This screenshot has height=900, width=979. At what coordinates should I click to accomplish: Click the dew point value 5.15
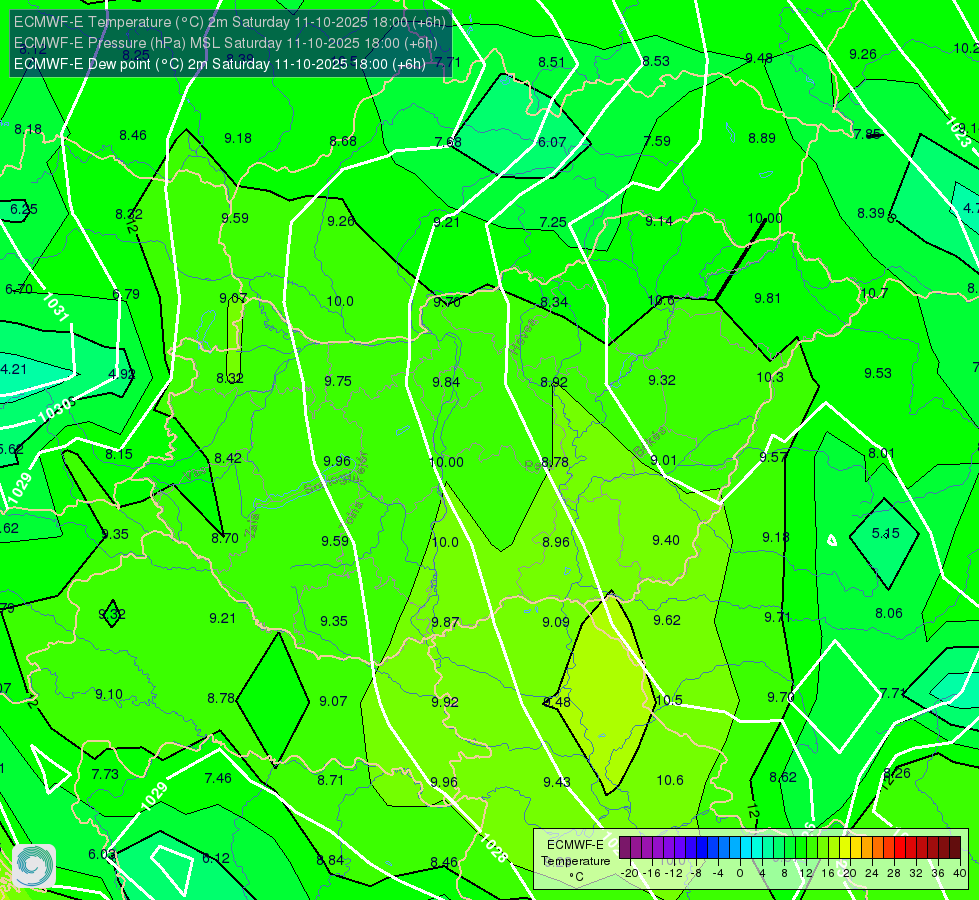885,533
